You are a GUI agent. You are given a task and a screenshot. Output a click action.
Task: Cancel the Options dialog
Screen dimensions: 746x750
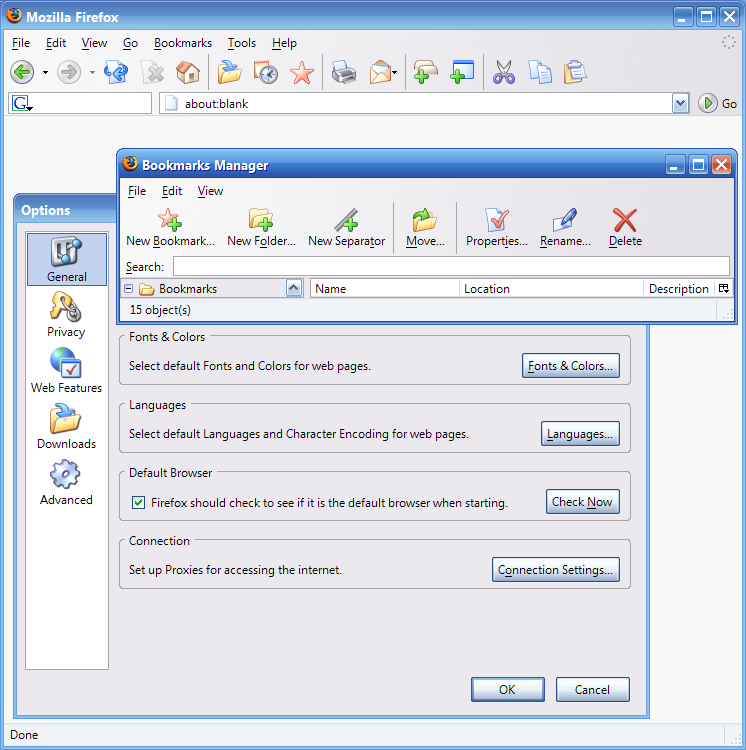[592, 689]
